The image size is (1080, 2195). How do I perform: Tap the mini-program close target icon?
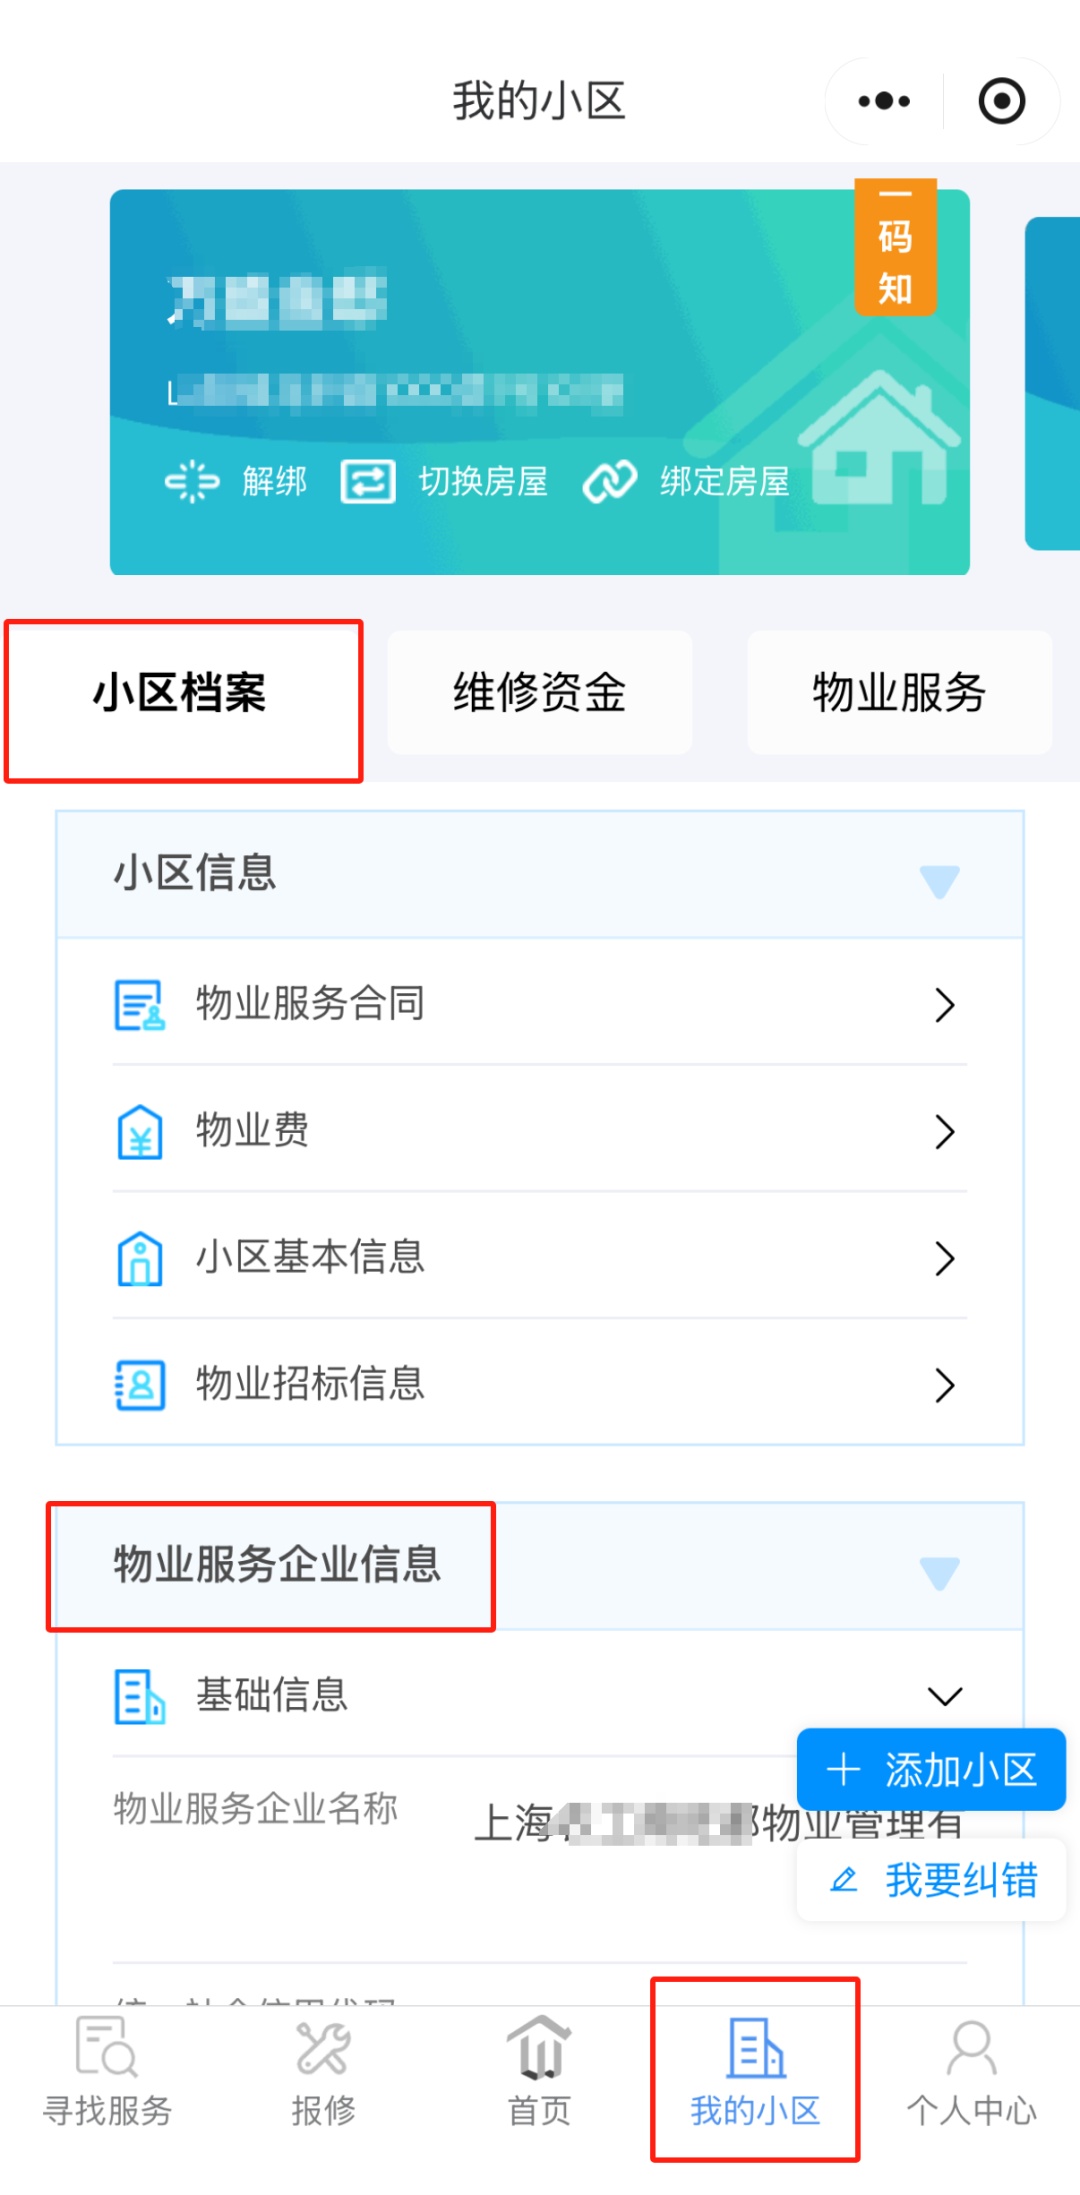tap(1001, 101)
